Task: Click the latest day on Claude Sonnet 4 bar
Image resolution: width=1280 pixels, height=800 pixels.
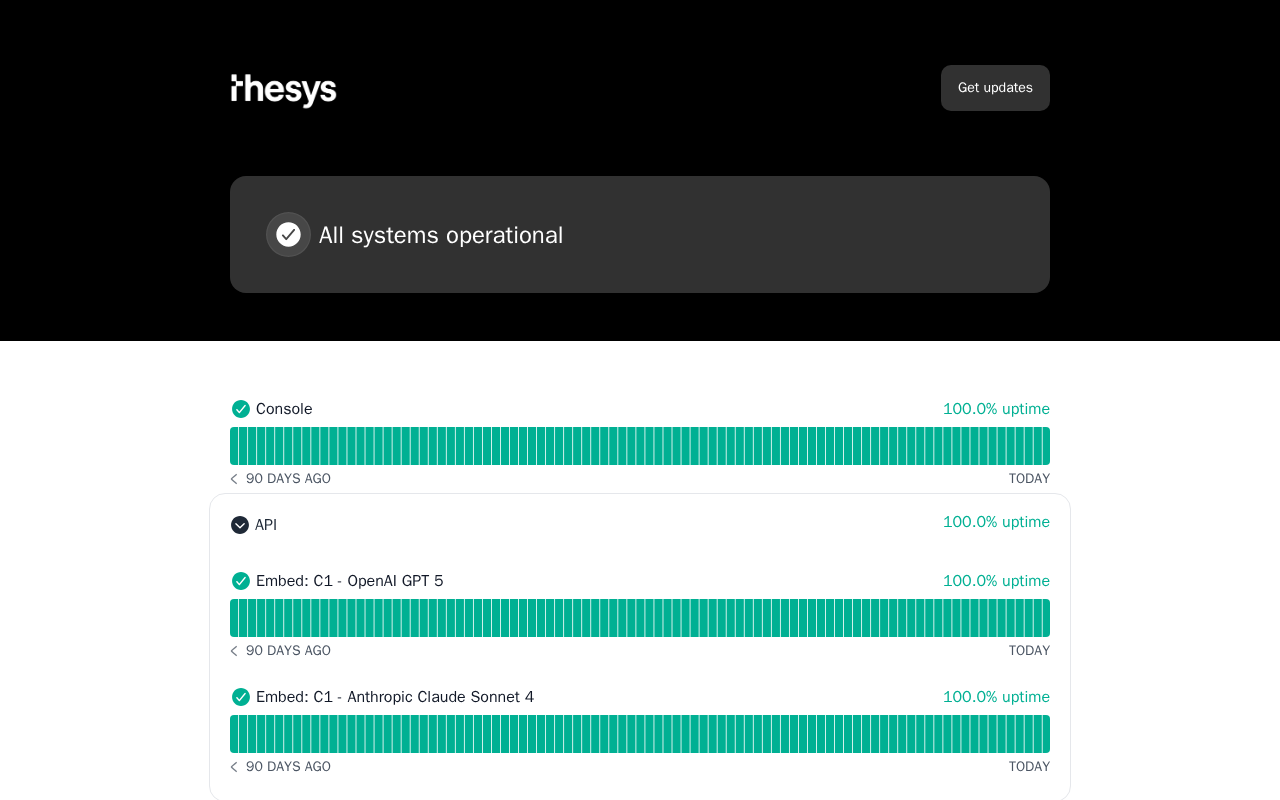Action: point(1045,734)
